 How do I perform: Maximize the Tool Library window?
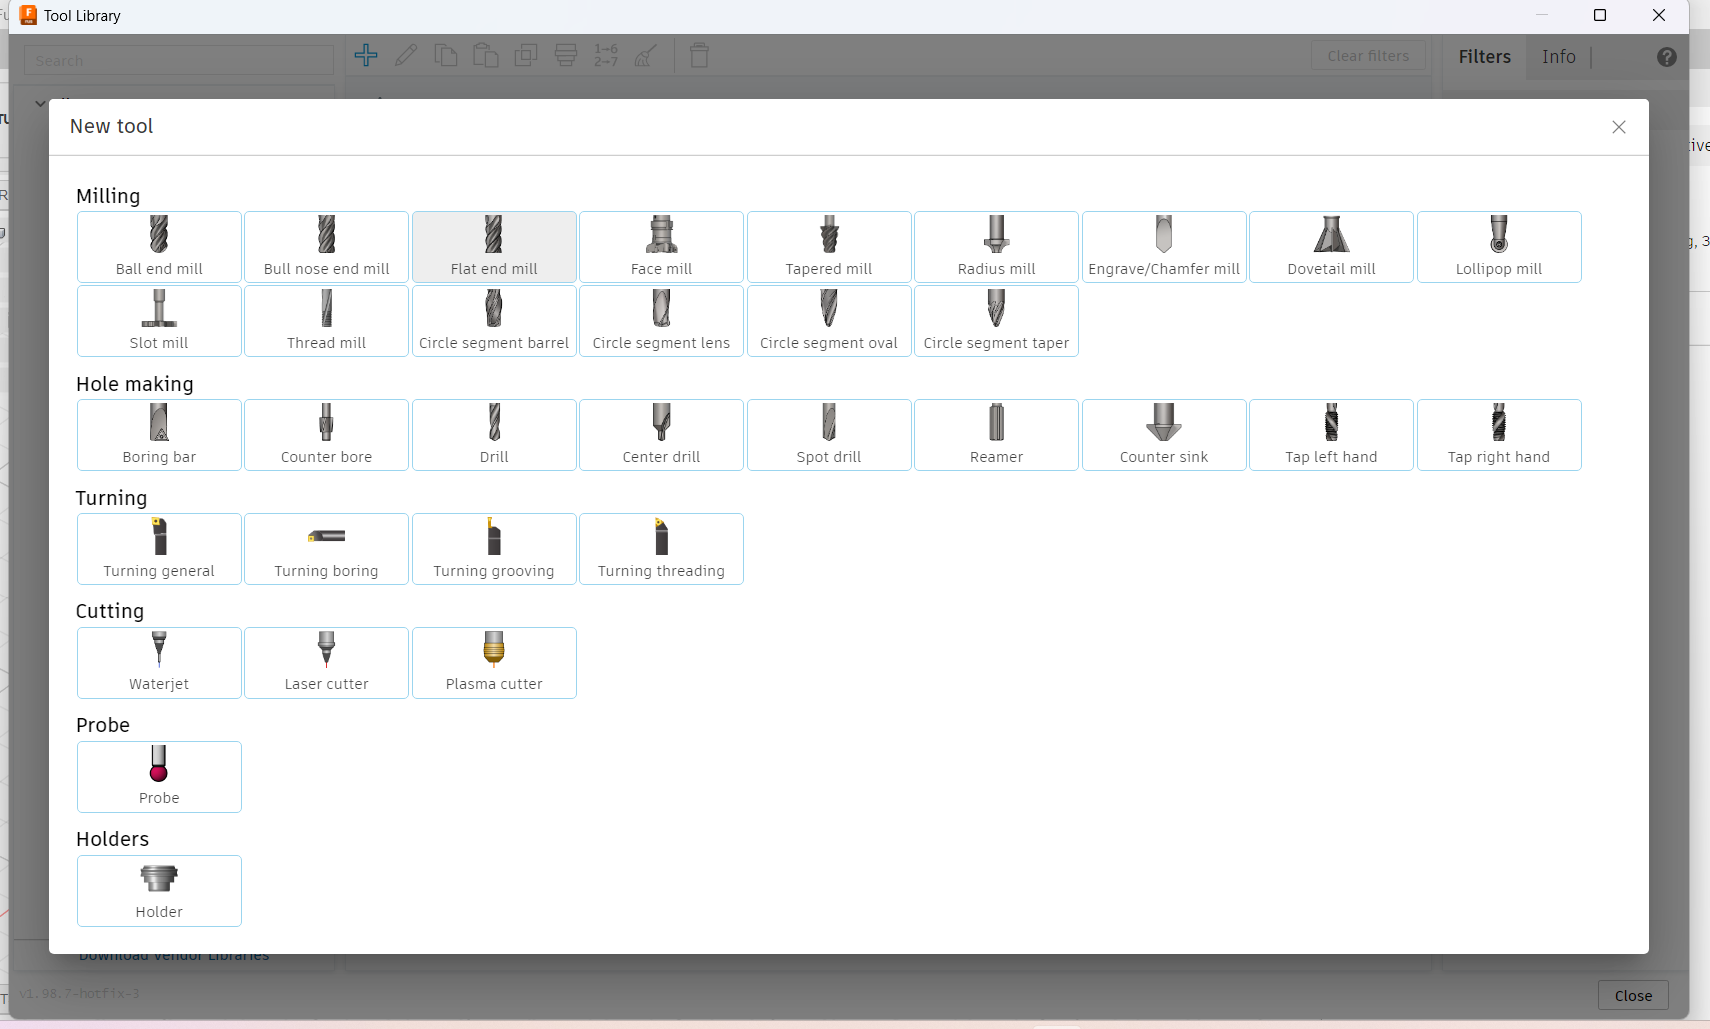[x=1600, y=15]
